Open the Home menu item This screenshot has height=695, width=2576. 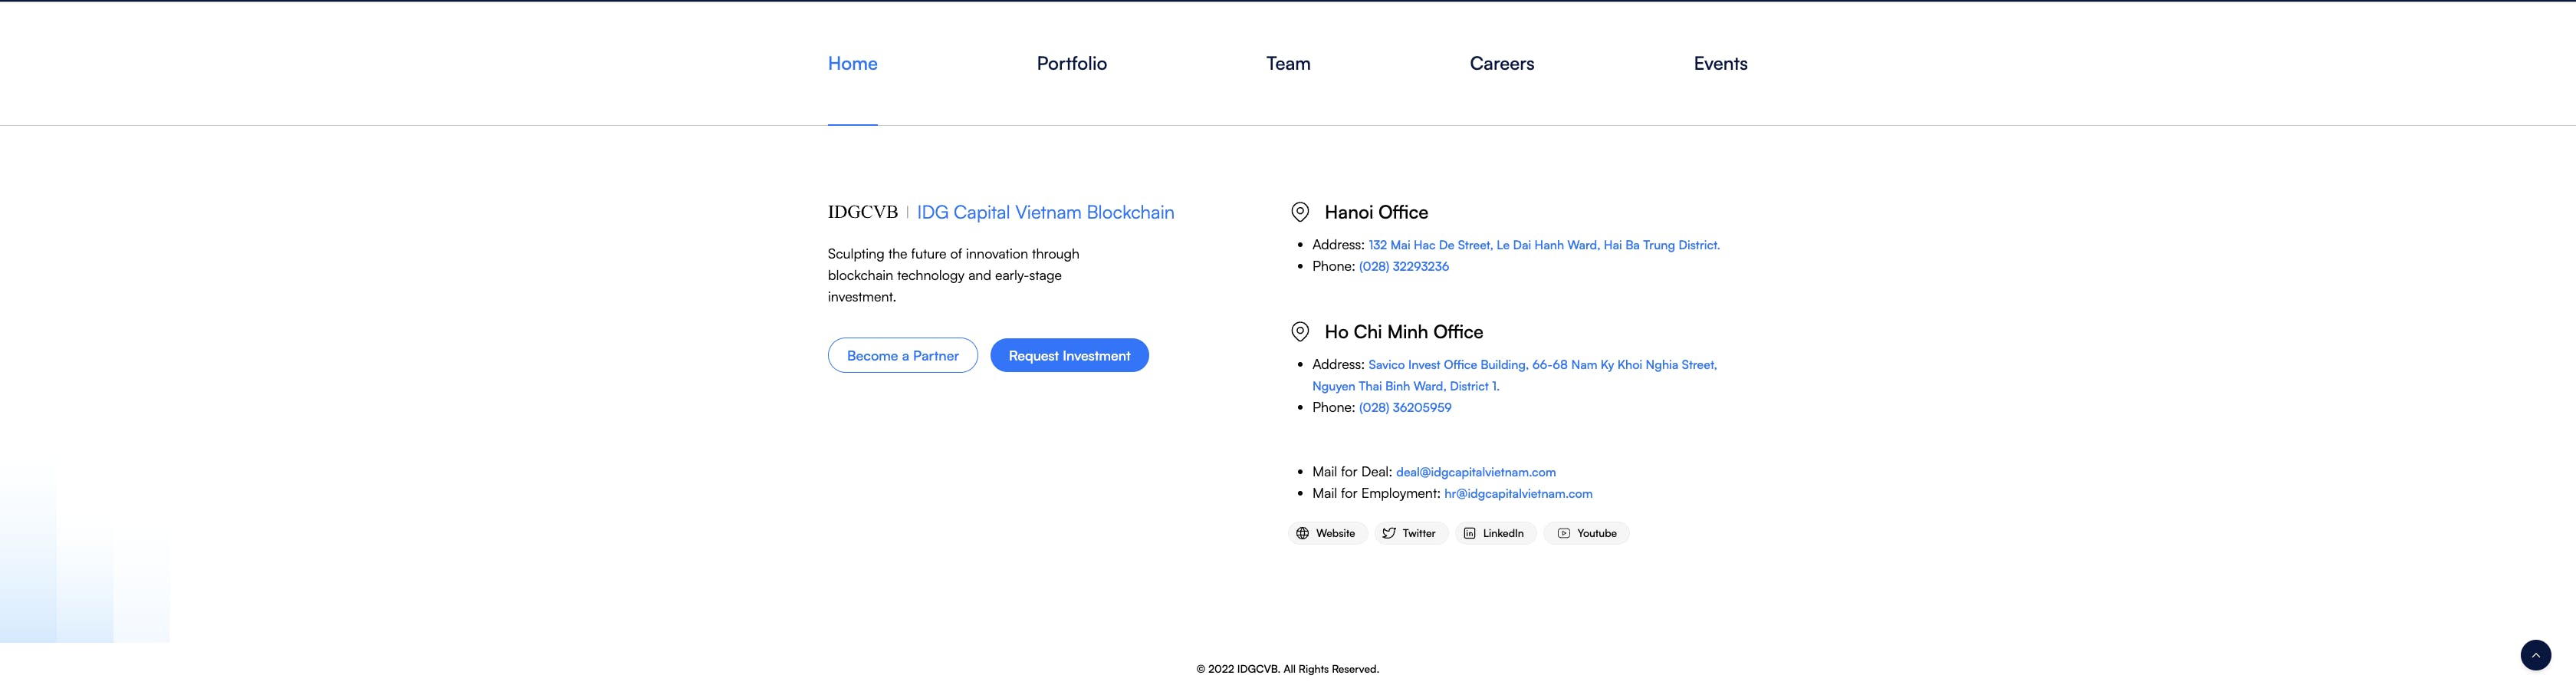click(852, 63)
